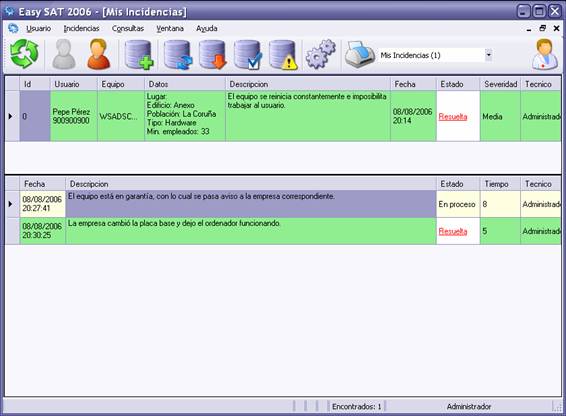
Task: Click lower grid Tecnico column header
Action: 541,184
